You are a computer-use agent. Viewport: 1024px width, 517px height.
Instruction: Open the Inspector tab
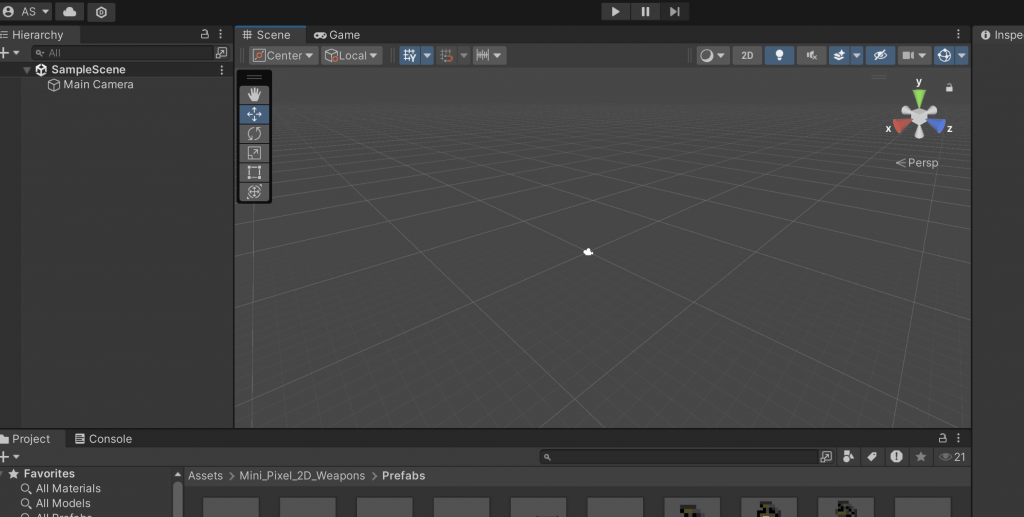coord(1000,35)
